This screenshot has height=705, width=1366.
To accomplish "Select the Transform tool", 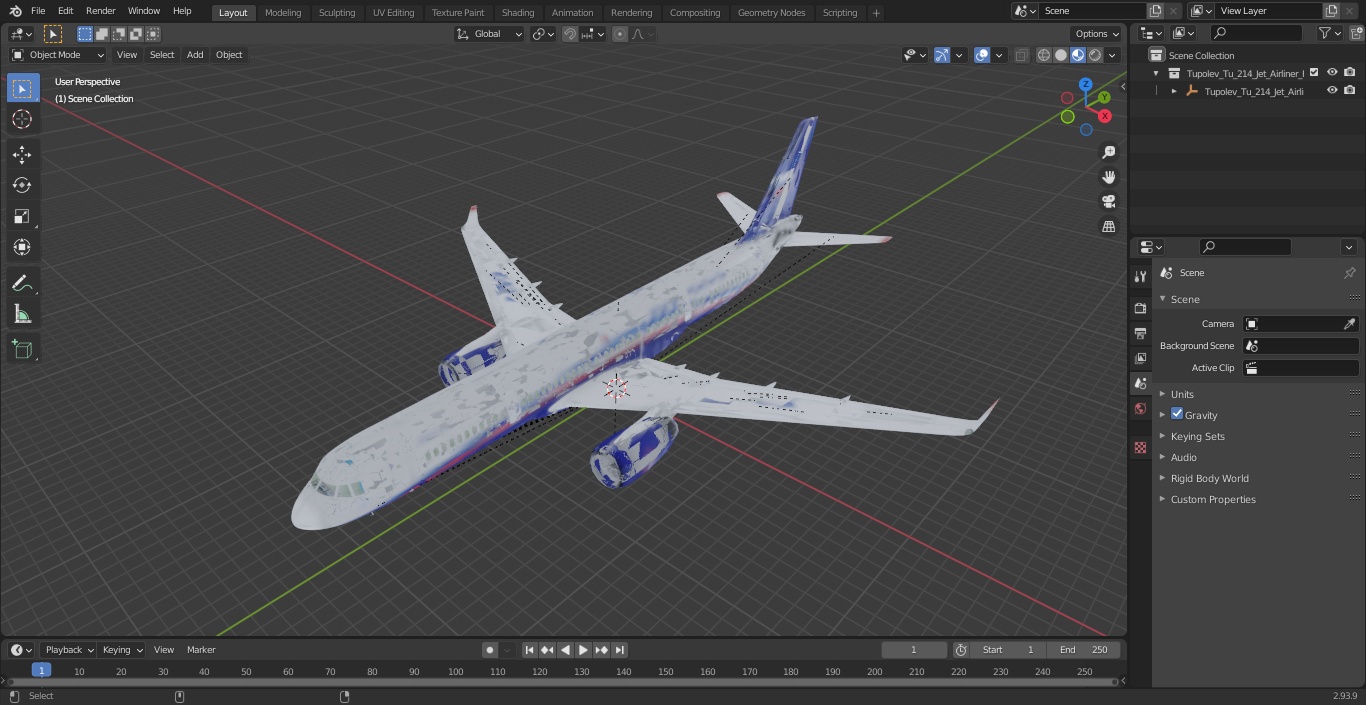I will (x=22, y=247).
